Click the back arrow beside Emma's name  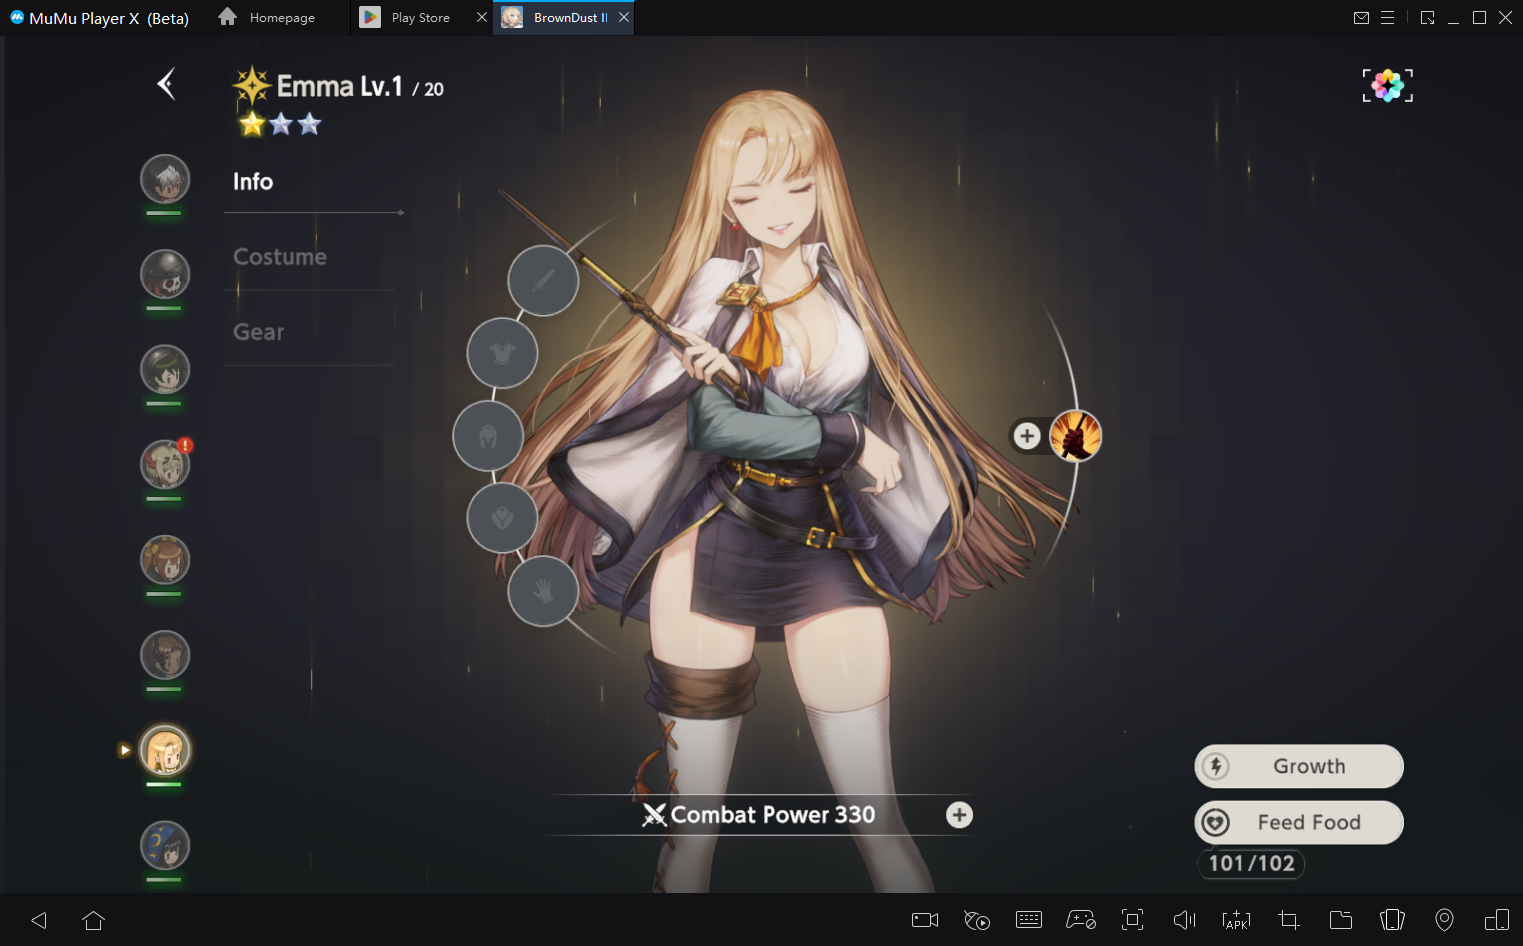click(x=166, y=84)
